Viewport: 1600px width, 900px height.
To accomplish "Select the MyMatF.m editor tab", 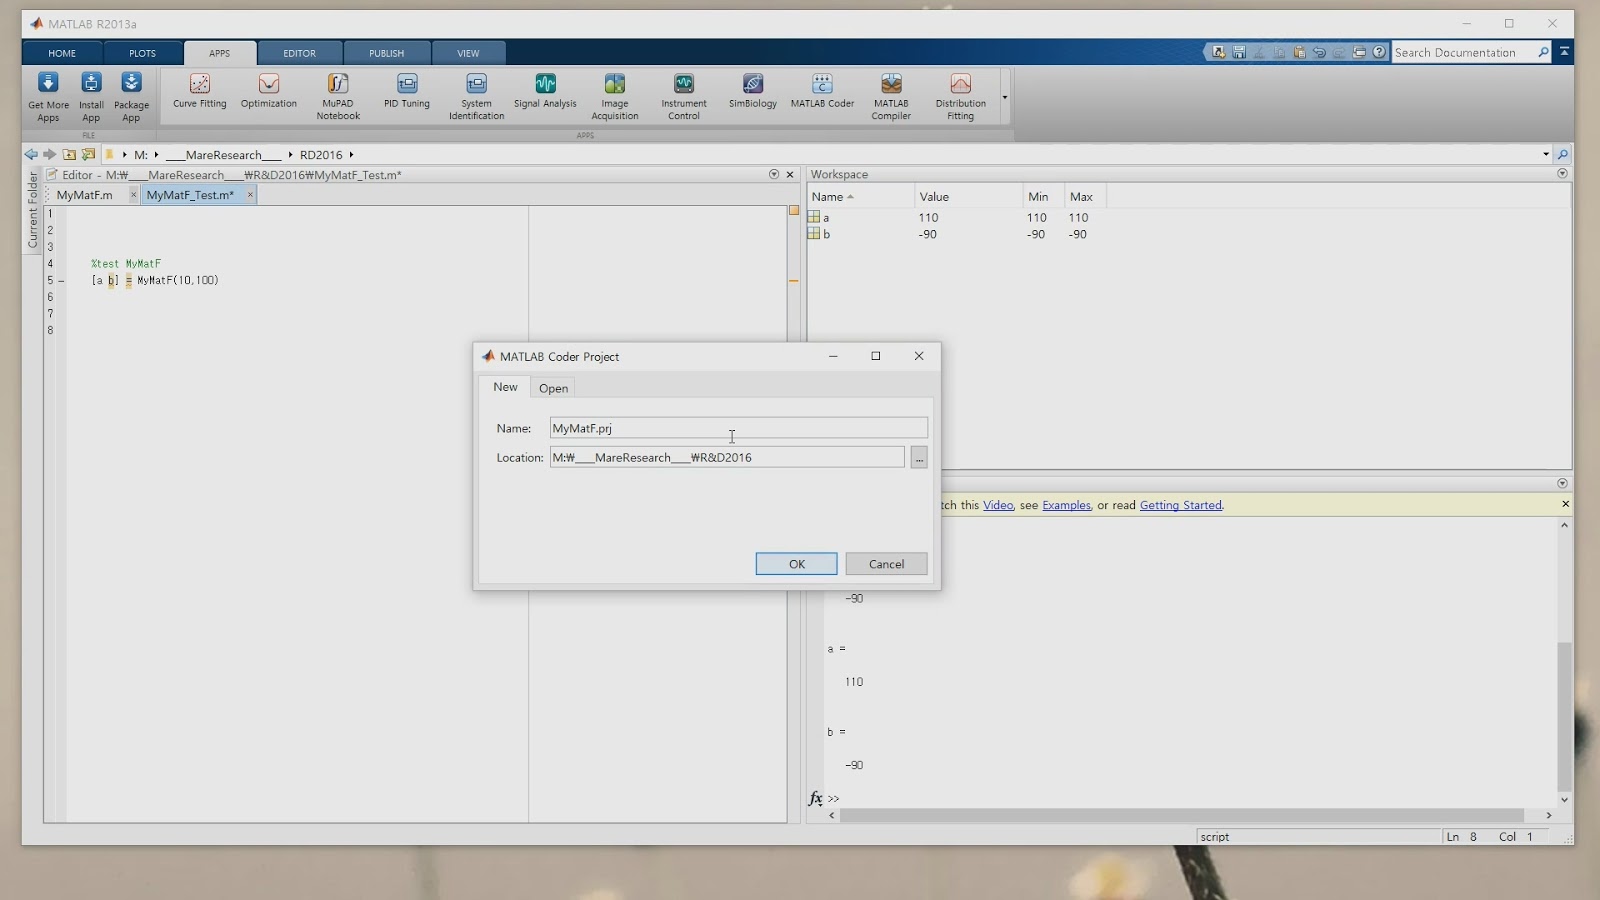I will click(85, 195).
